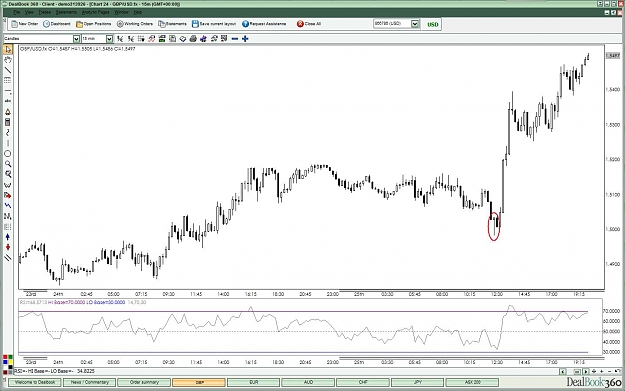Select the highlighted GBP tab
Image resolution: width=625 pixels, height=391 pixels.
(x=199, y=382)
